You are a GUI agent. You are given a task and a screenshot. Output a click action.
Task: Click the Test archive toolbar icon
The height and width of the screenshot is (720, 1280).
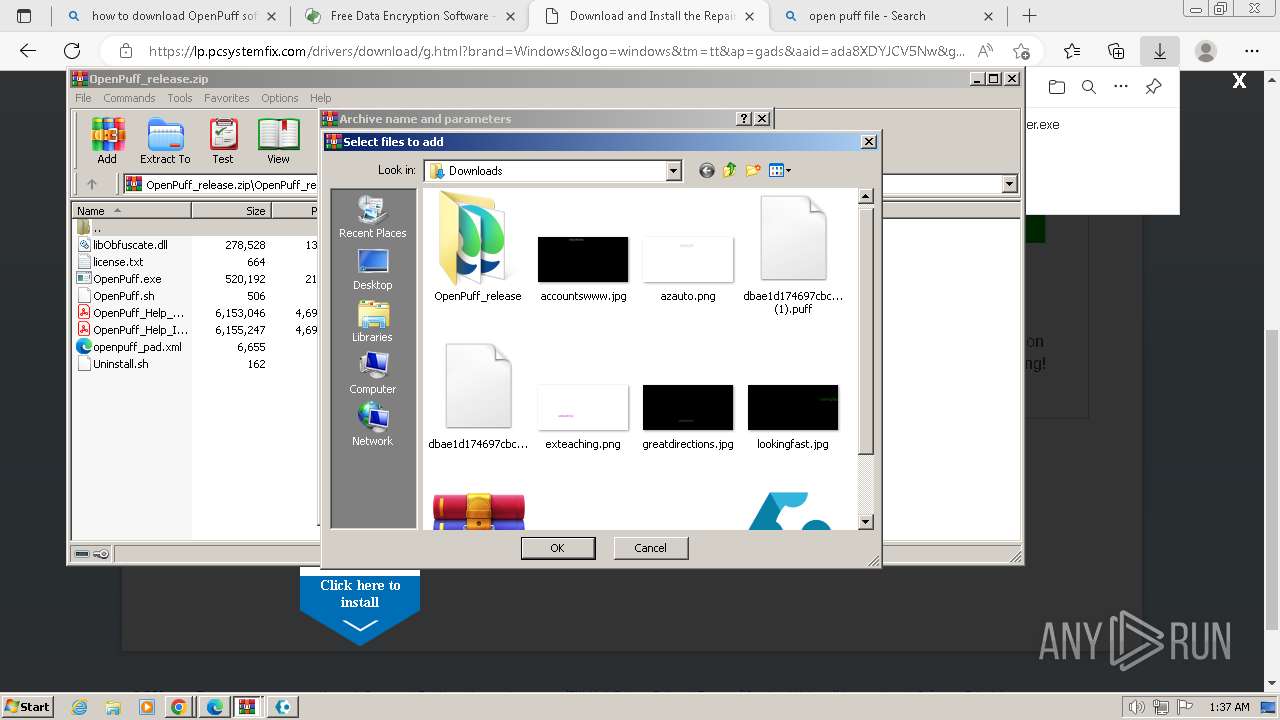coord(223,141)
